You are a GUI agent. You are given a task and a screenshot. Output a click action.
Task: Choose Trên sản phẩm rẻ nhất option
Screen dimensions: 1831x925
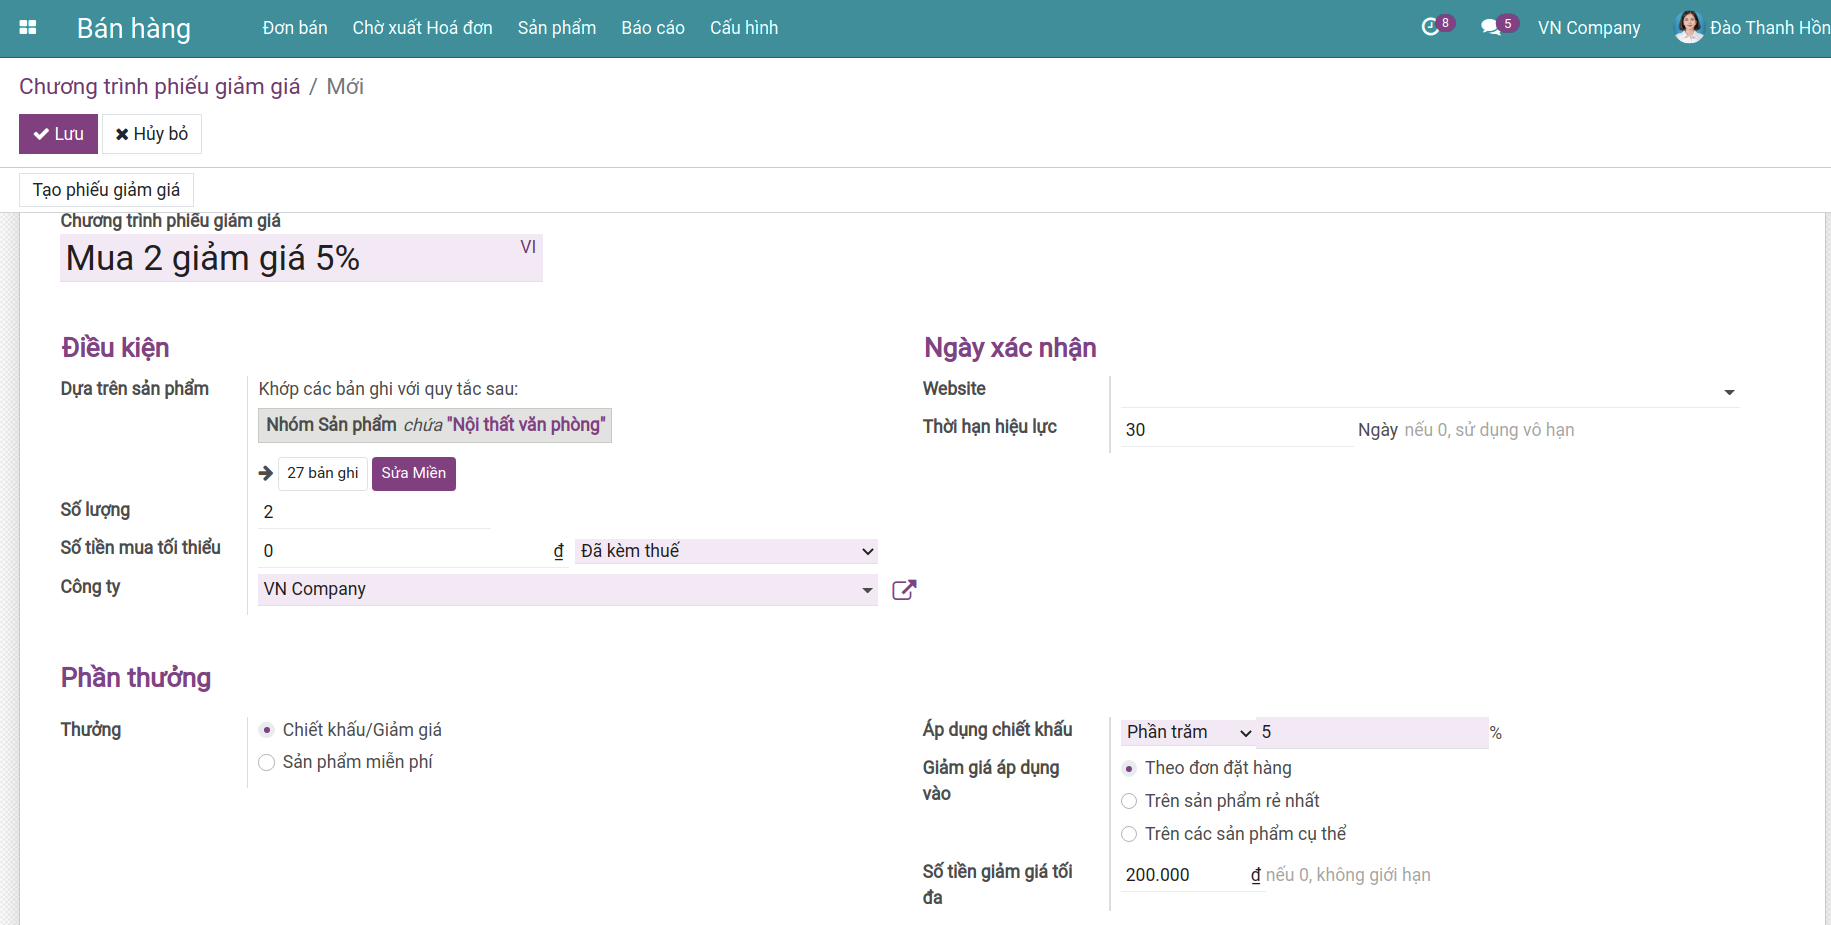(x=1129, y=801)
